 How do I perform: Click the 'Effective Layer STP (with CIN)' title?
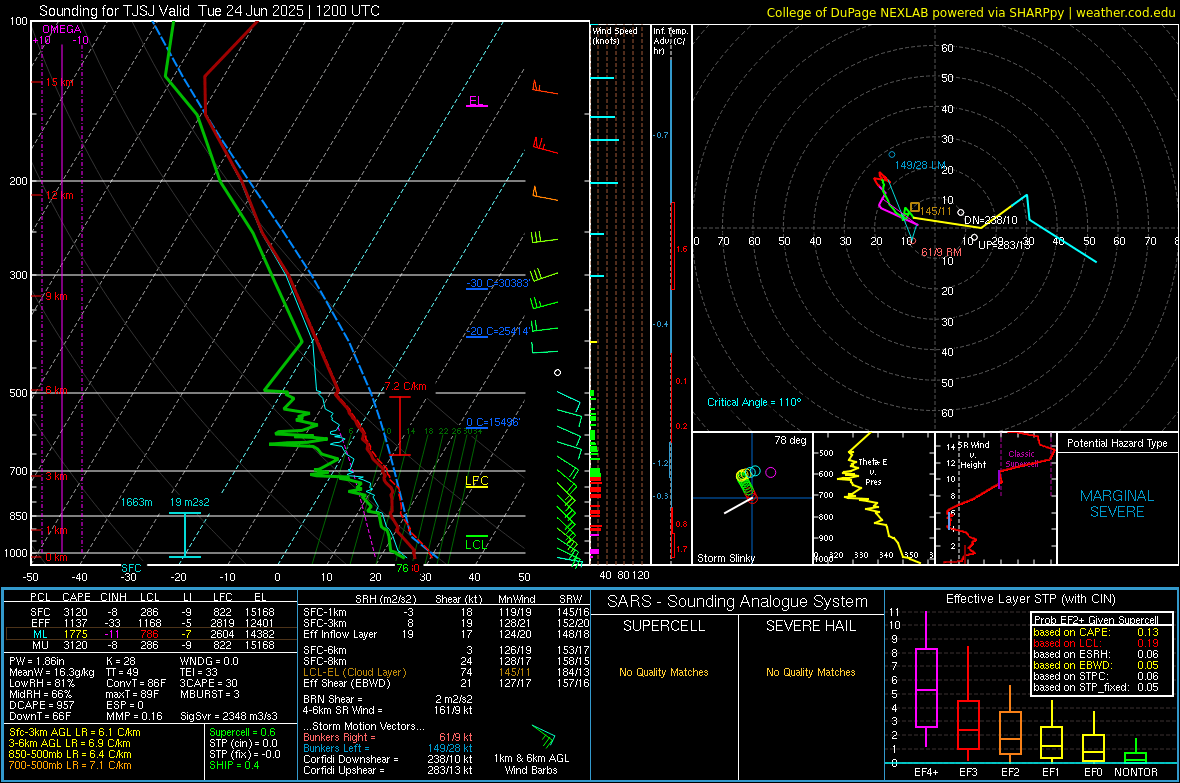point(1030,599)
